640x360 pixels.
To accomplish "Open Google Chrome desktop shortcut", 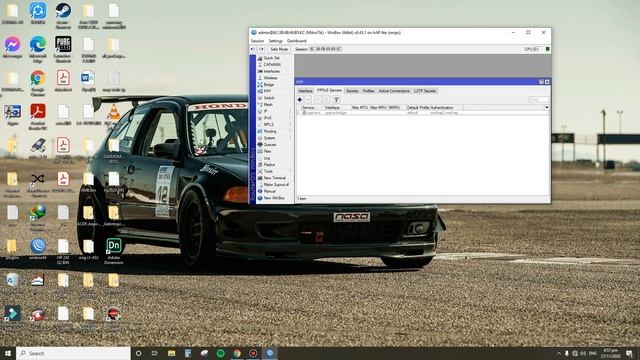I will tap(38, 83).
